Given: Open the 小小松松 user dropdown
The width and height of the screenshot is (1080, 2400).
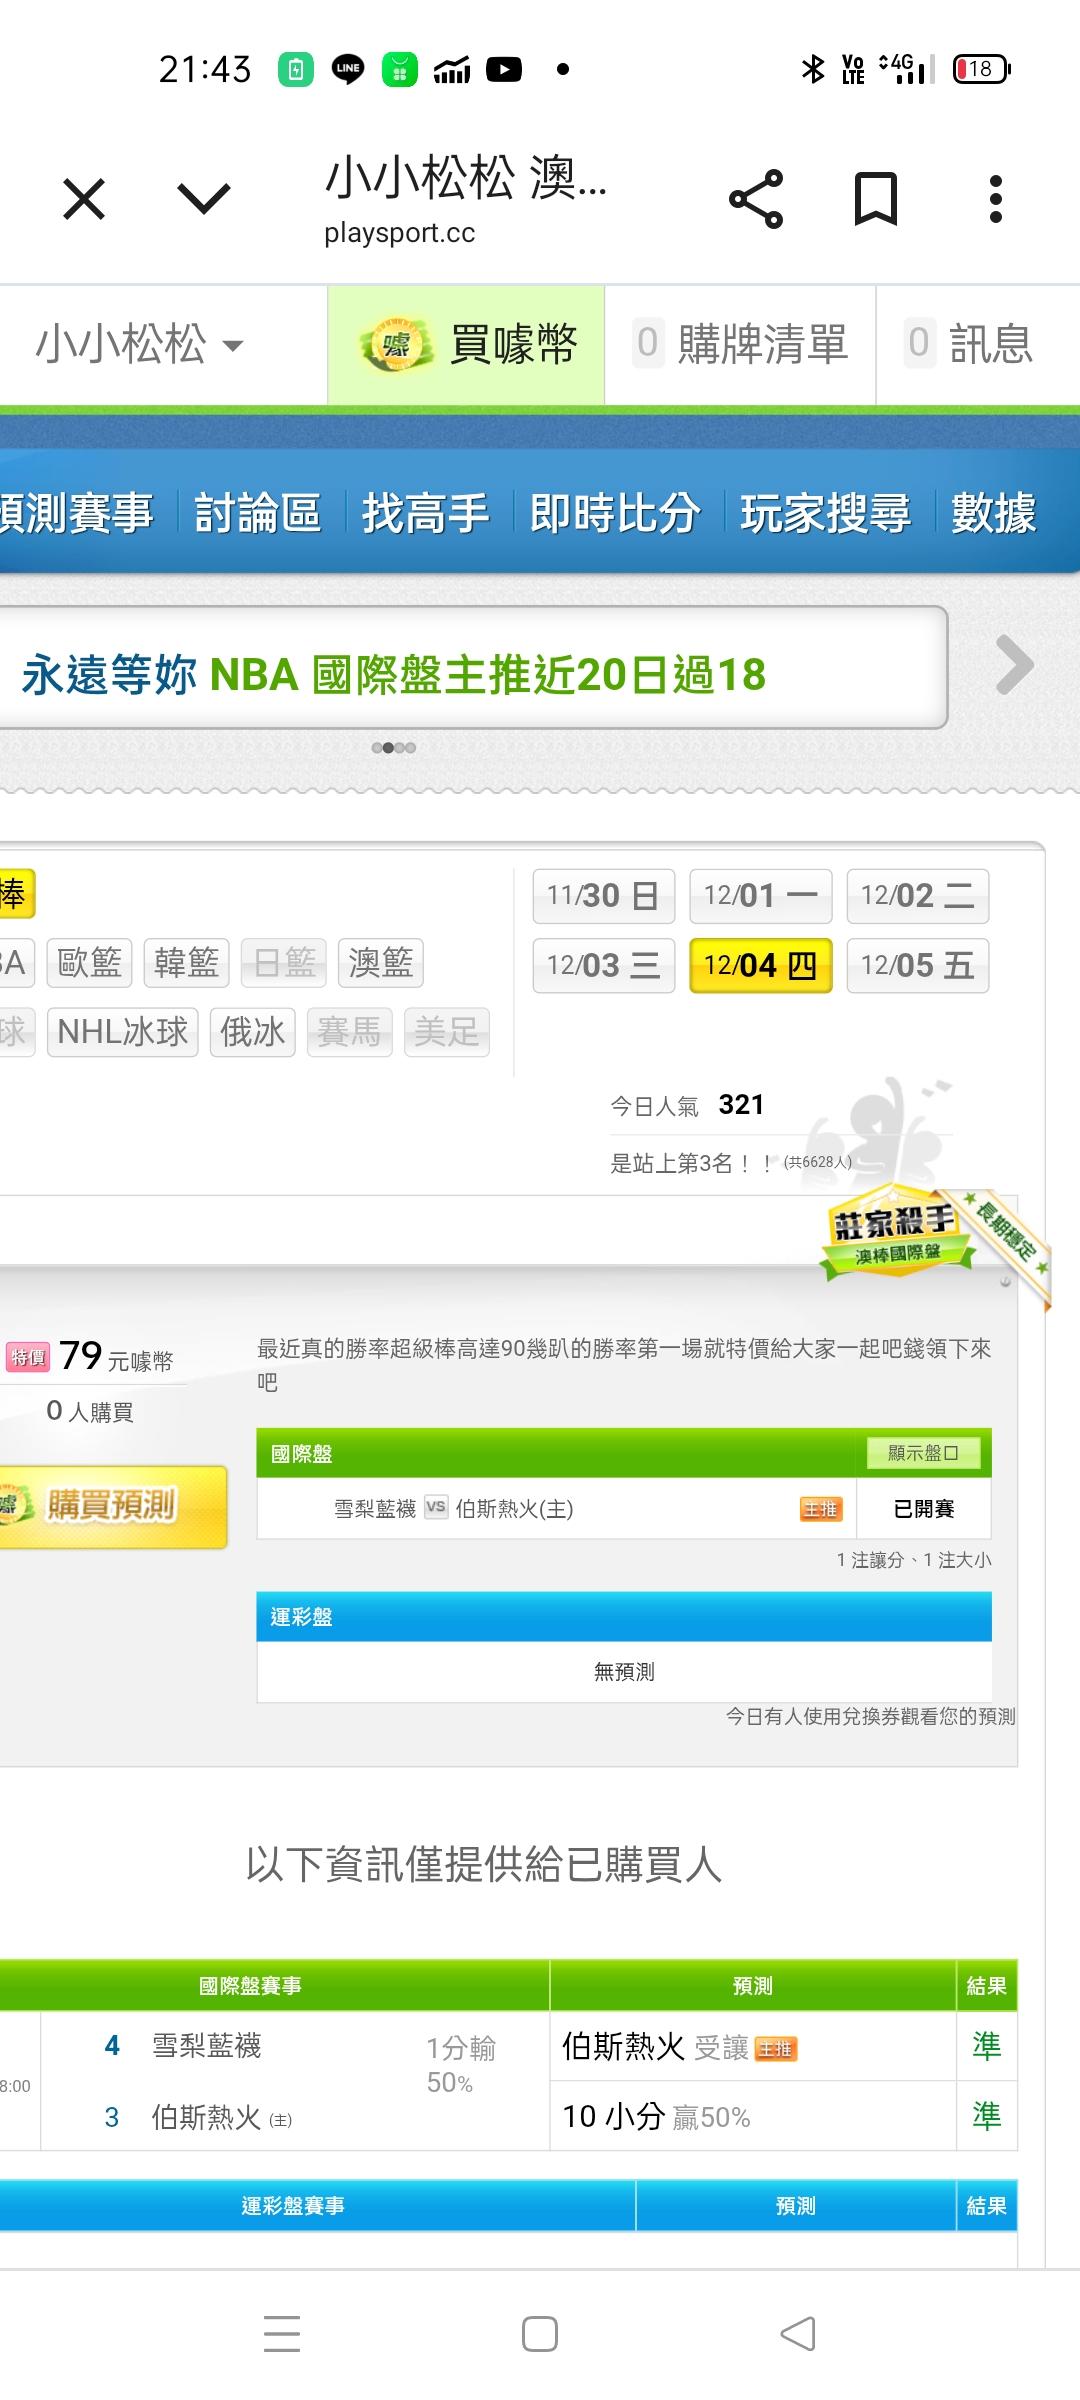Looking at the screenshot, I should pyautogui.click(x=140, y=345).
